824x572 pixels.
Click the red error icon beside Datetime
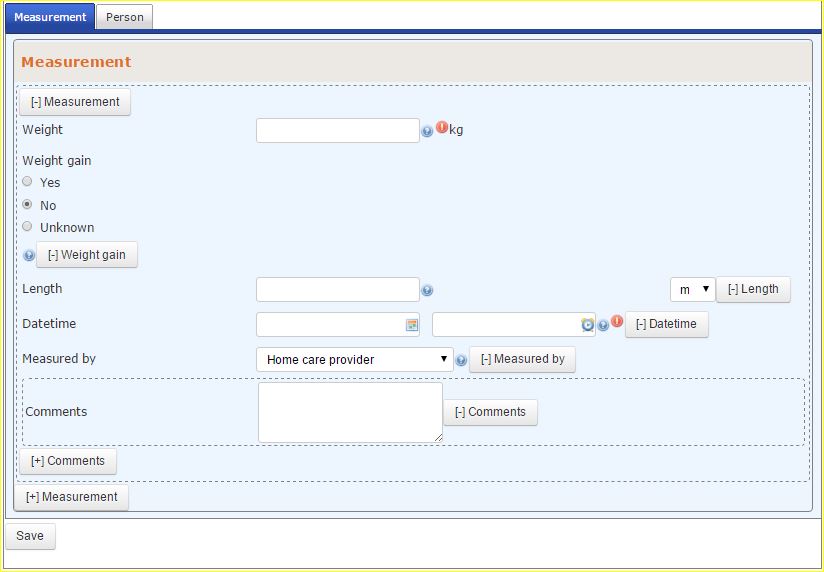click(x=617, y=321)
